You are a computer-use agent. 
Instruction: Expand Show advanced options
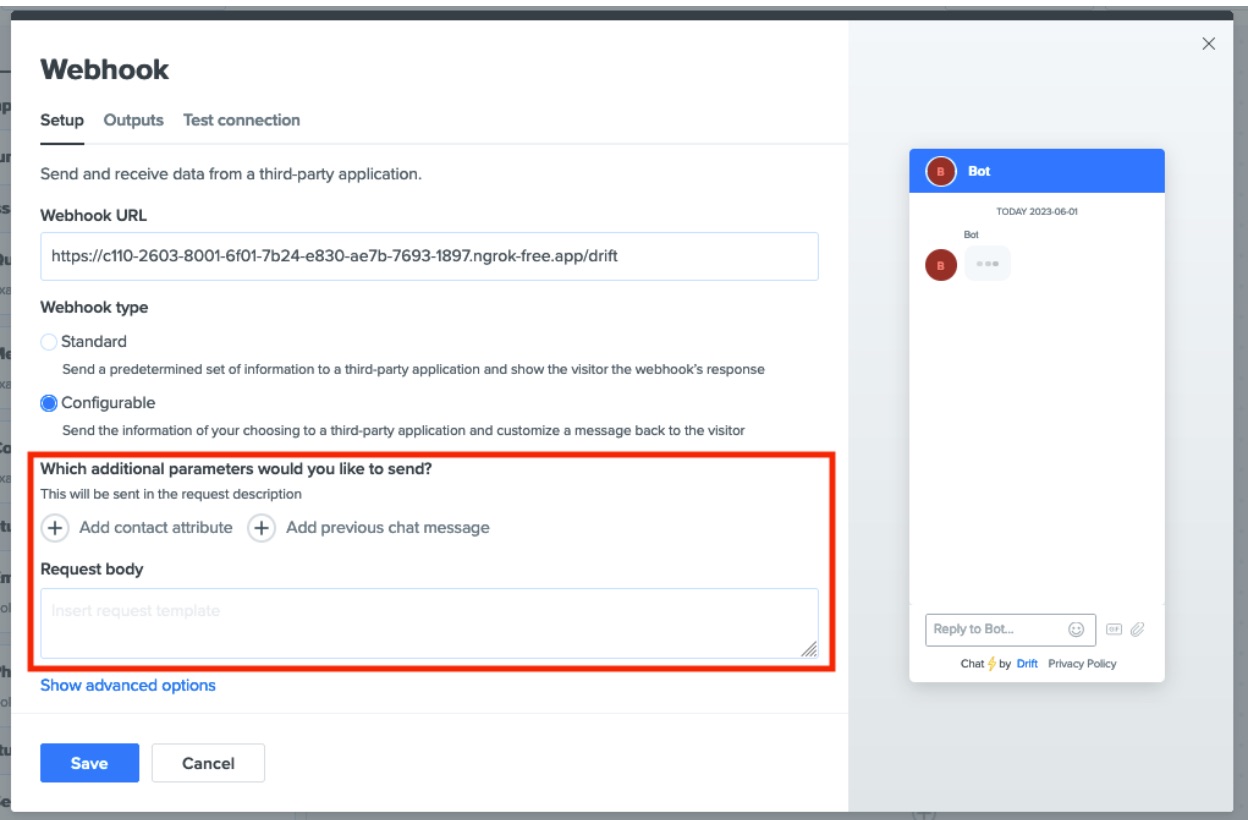128,685
